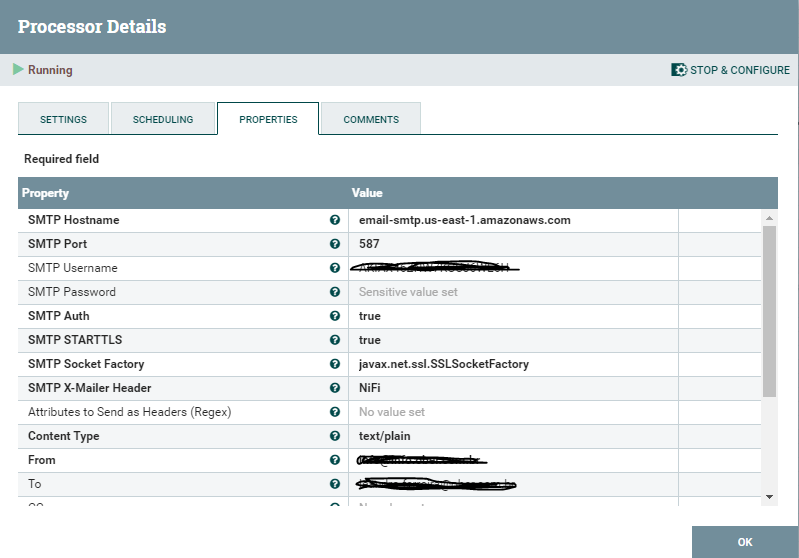This screenshot has height=558, width=799.
Task: Click help icon for Content Type
Action: (x=335, y=435)
